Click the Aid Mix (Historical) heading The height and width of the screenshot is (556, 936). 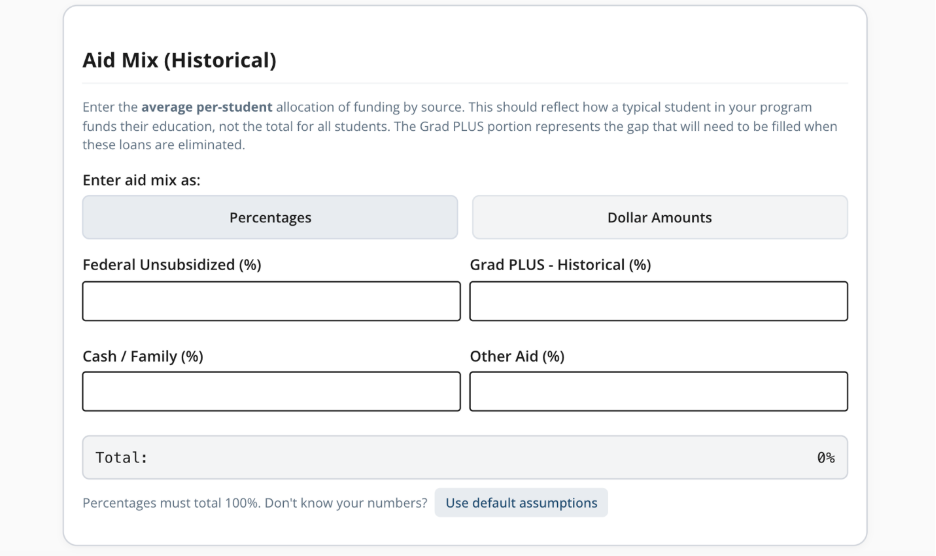tap(179, 61)
